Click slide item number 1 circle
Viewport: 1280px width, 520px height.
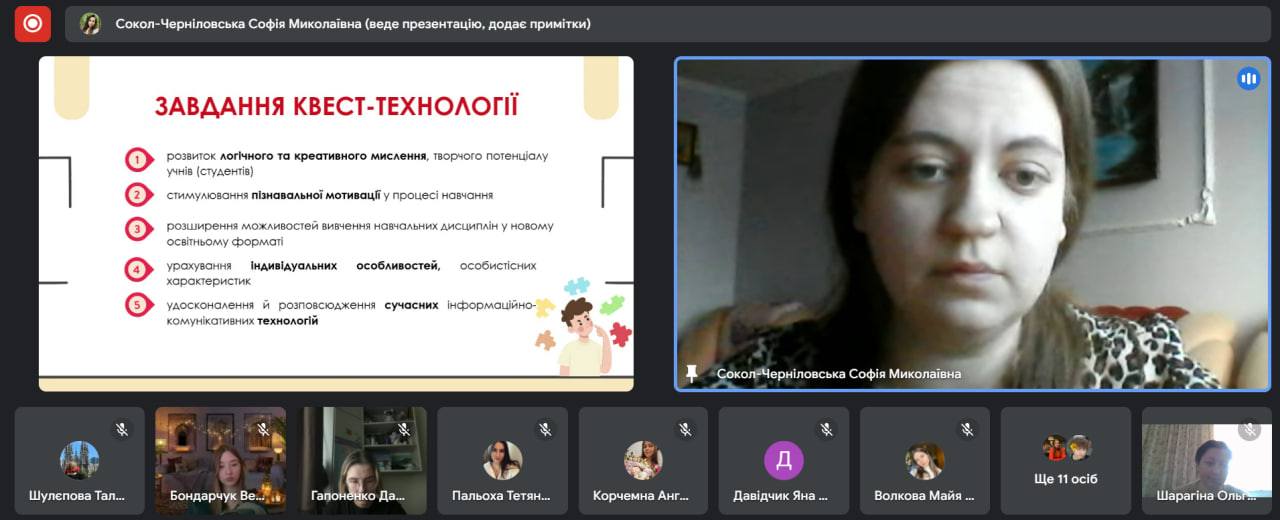coord(136,159)
